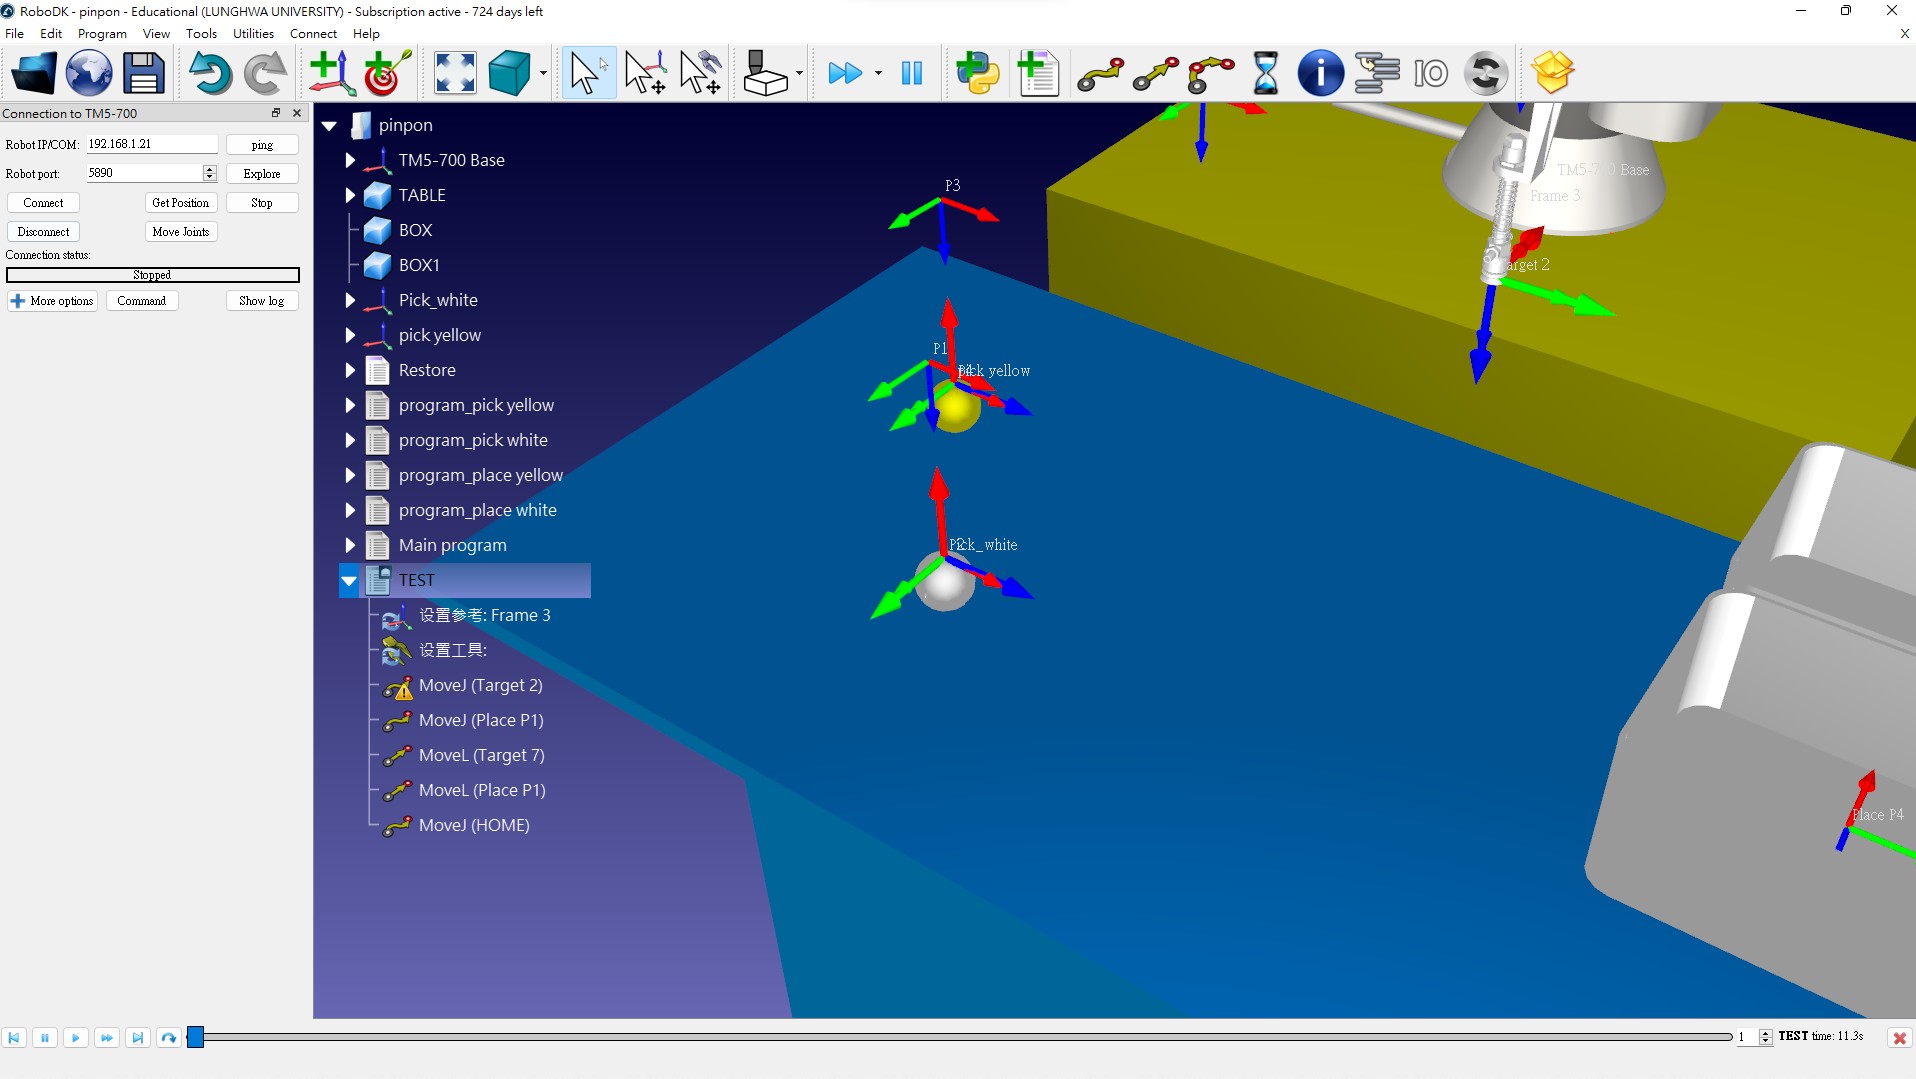Click the Disconnect button
The image size is (1916, 1079).
(43, 232)
